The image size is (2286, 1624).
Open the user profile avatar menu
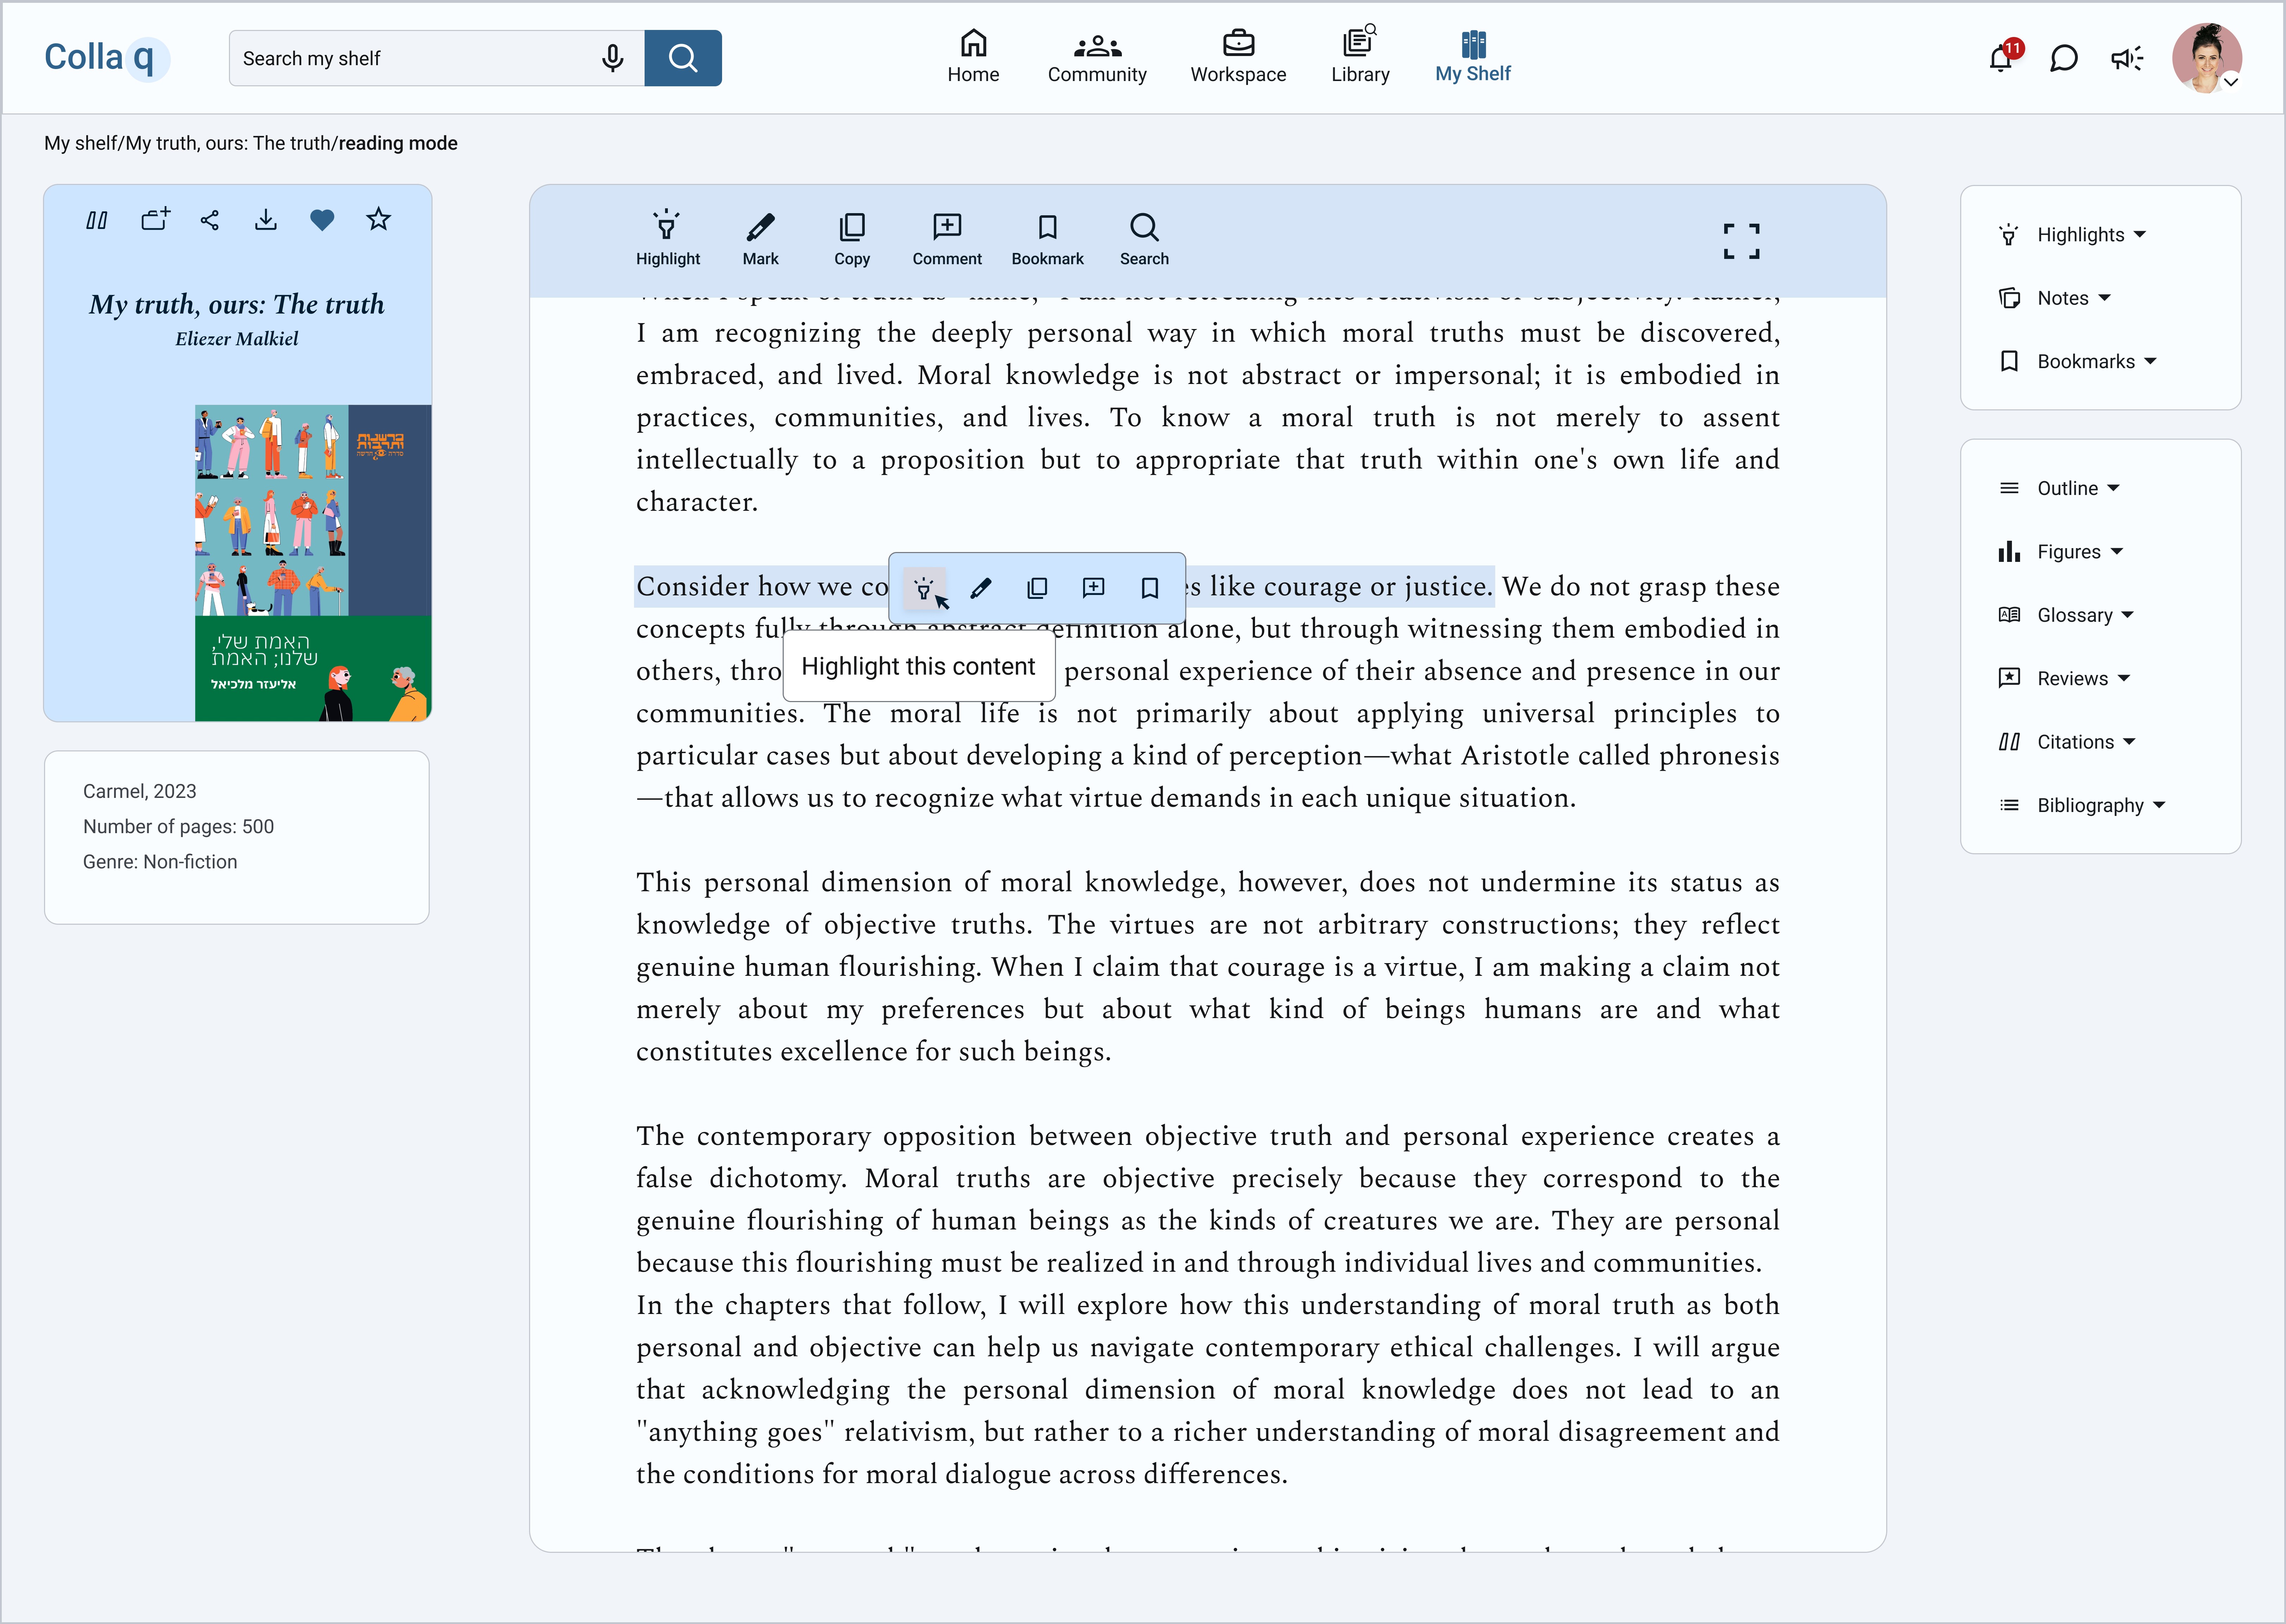coord(2207,58)
